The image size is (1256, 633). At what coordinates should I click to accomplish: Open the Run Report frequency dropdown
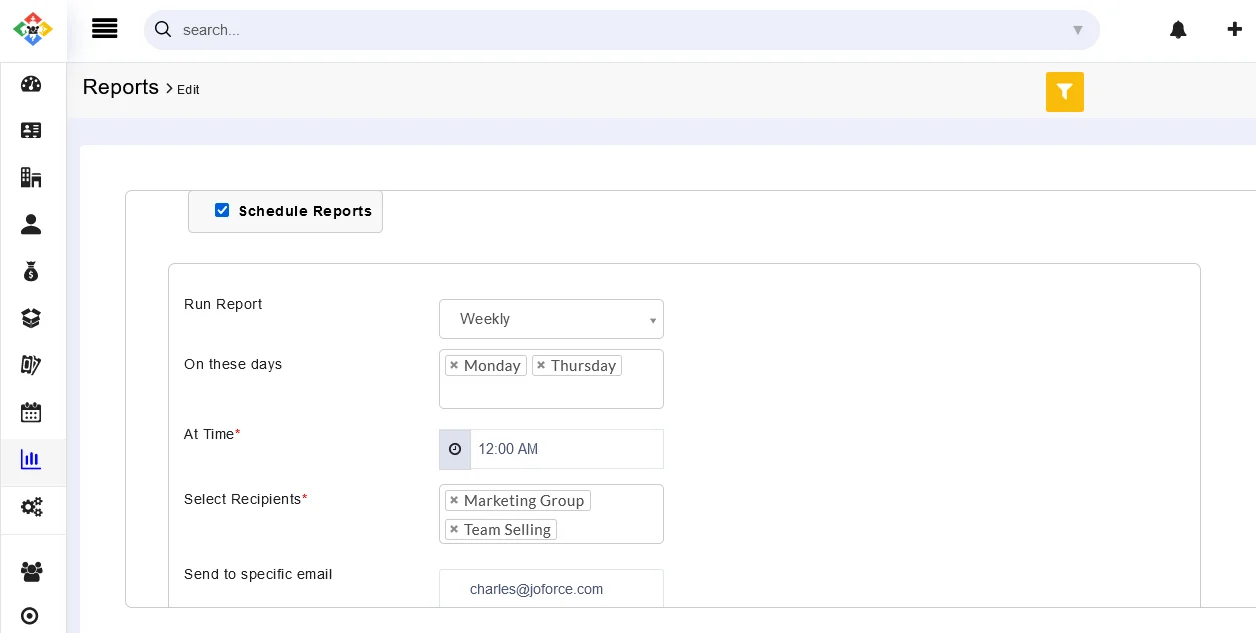pos(551,318)
